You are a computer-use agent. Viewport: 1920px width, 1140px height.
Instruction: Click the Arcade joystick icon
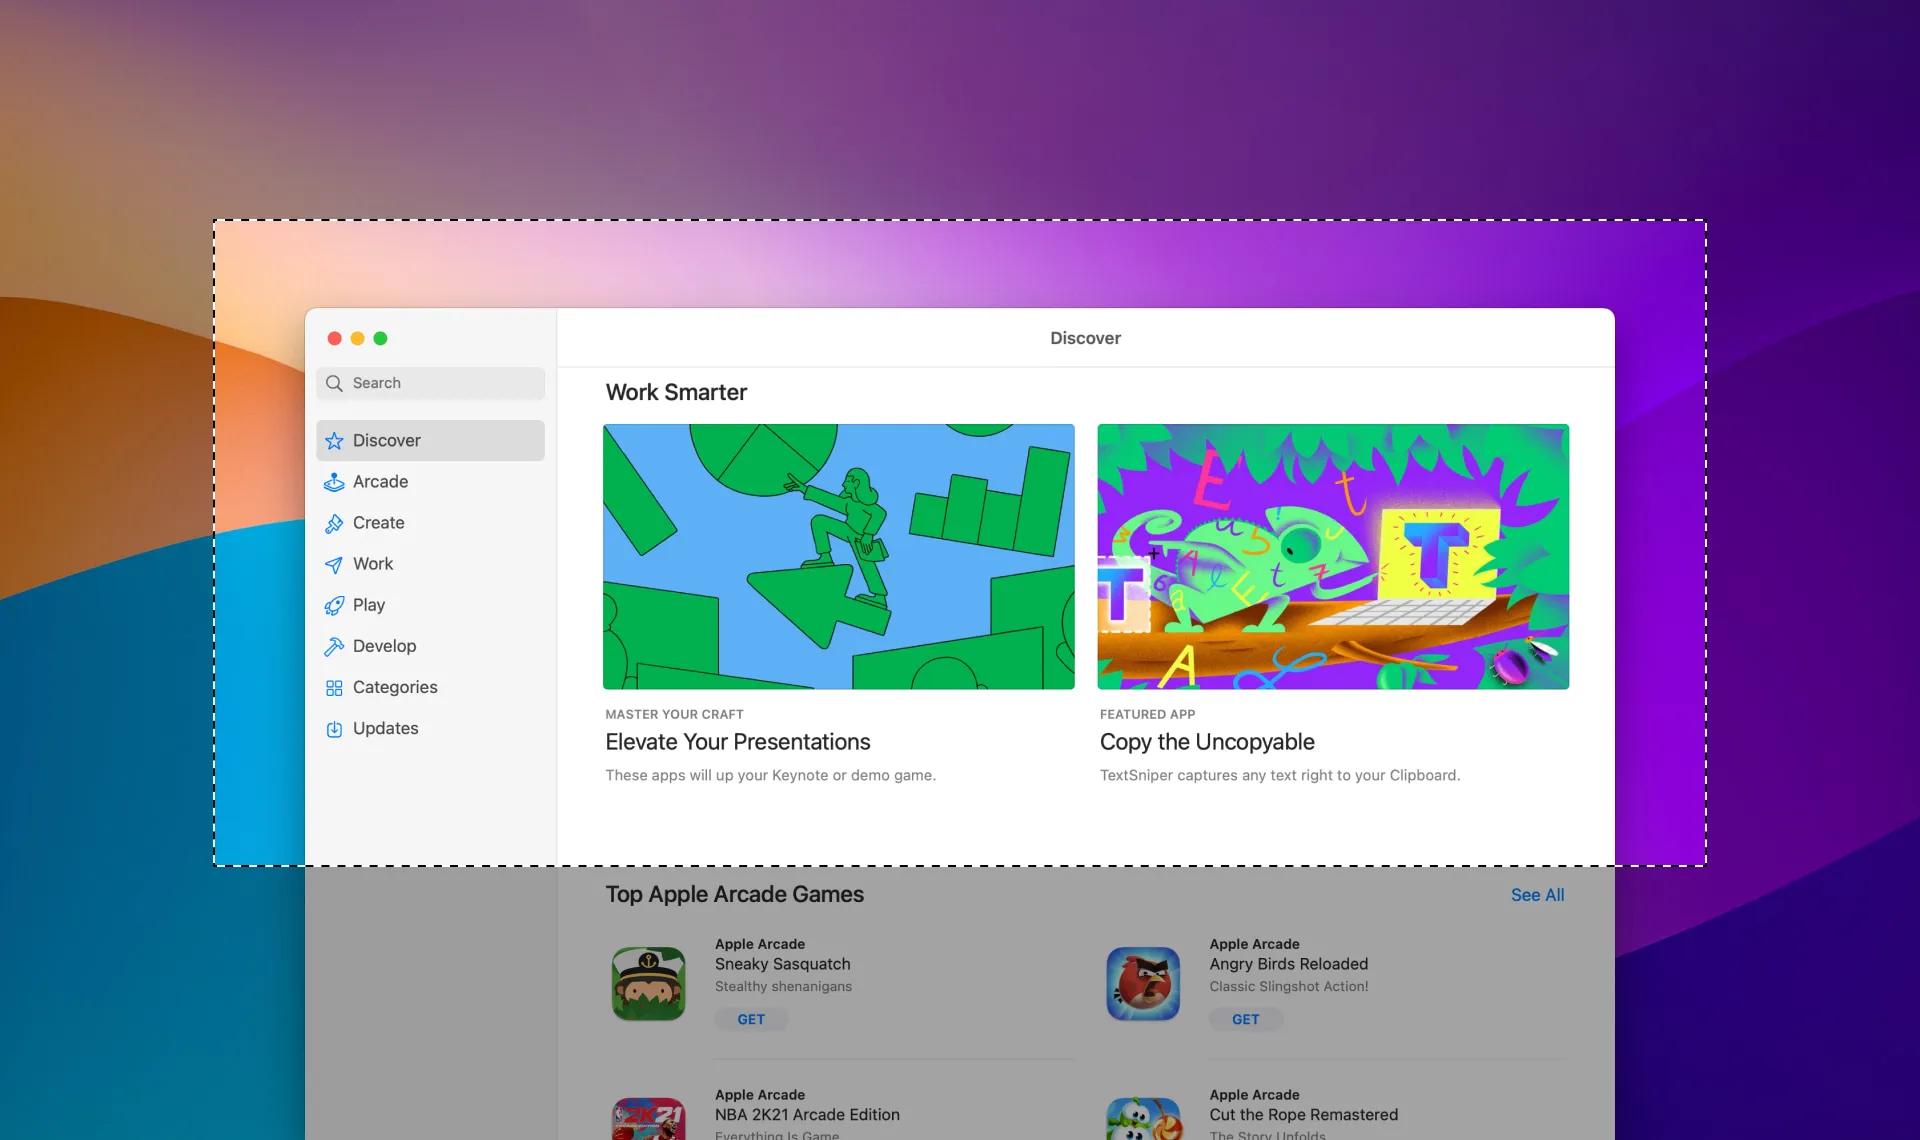pos(334,482)
